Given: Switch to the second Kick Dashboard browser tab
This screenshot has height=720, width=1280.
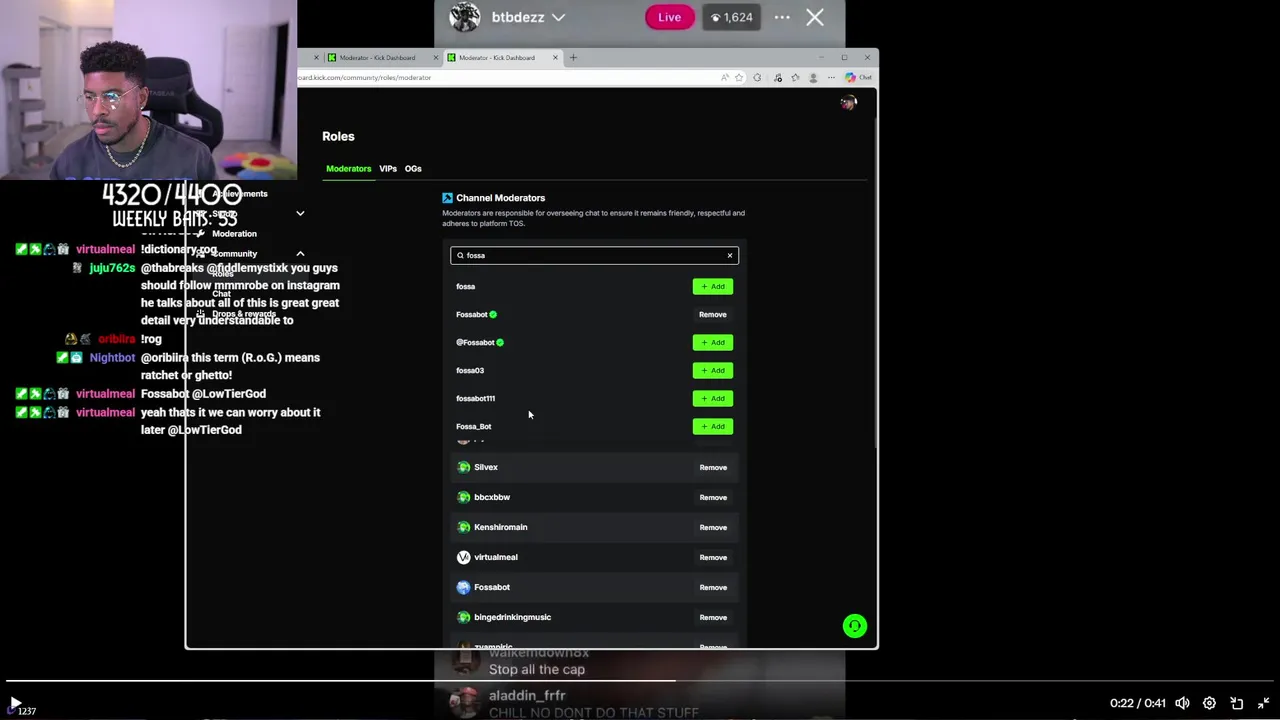Looking at the screenshot, I should [504, 58].
